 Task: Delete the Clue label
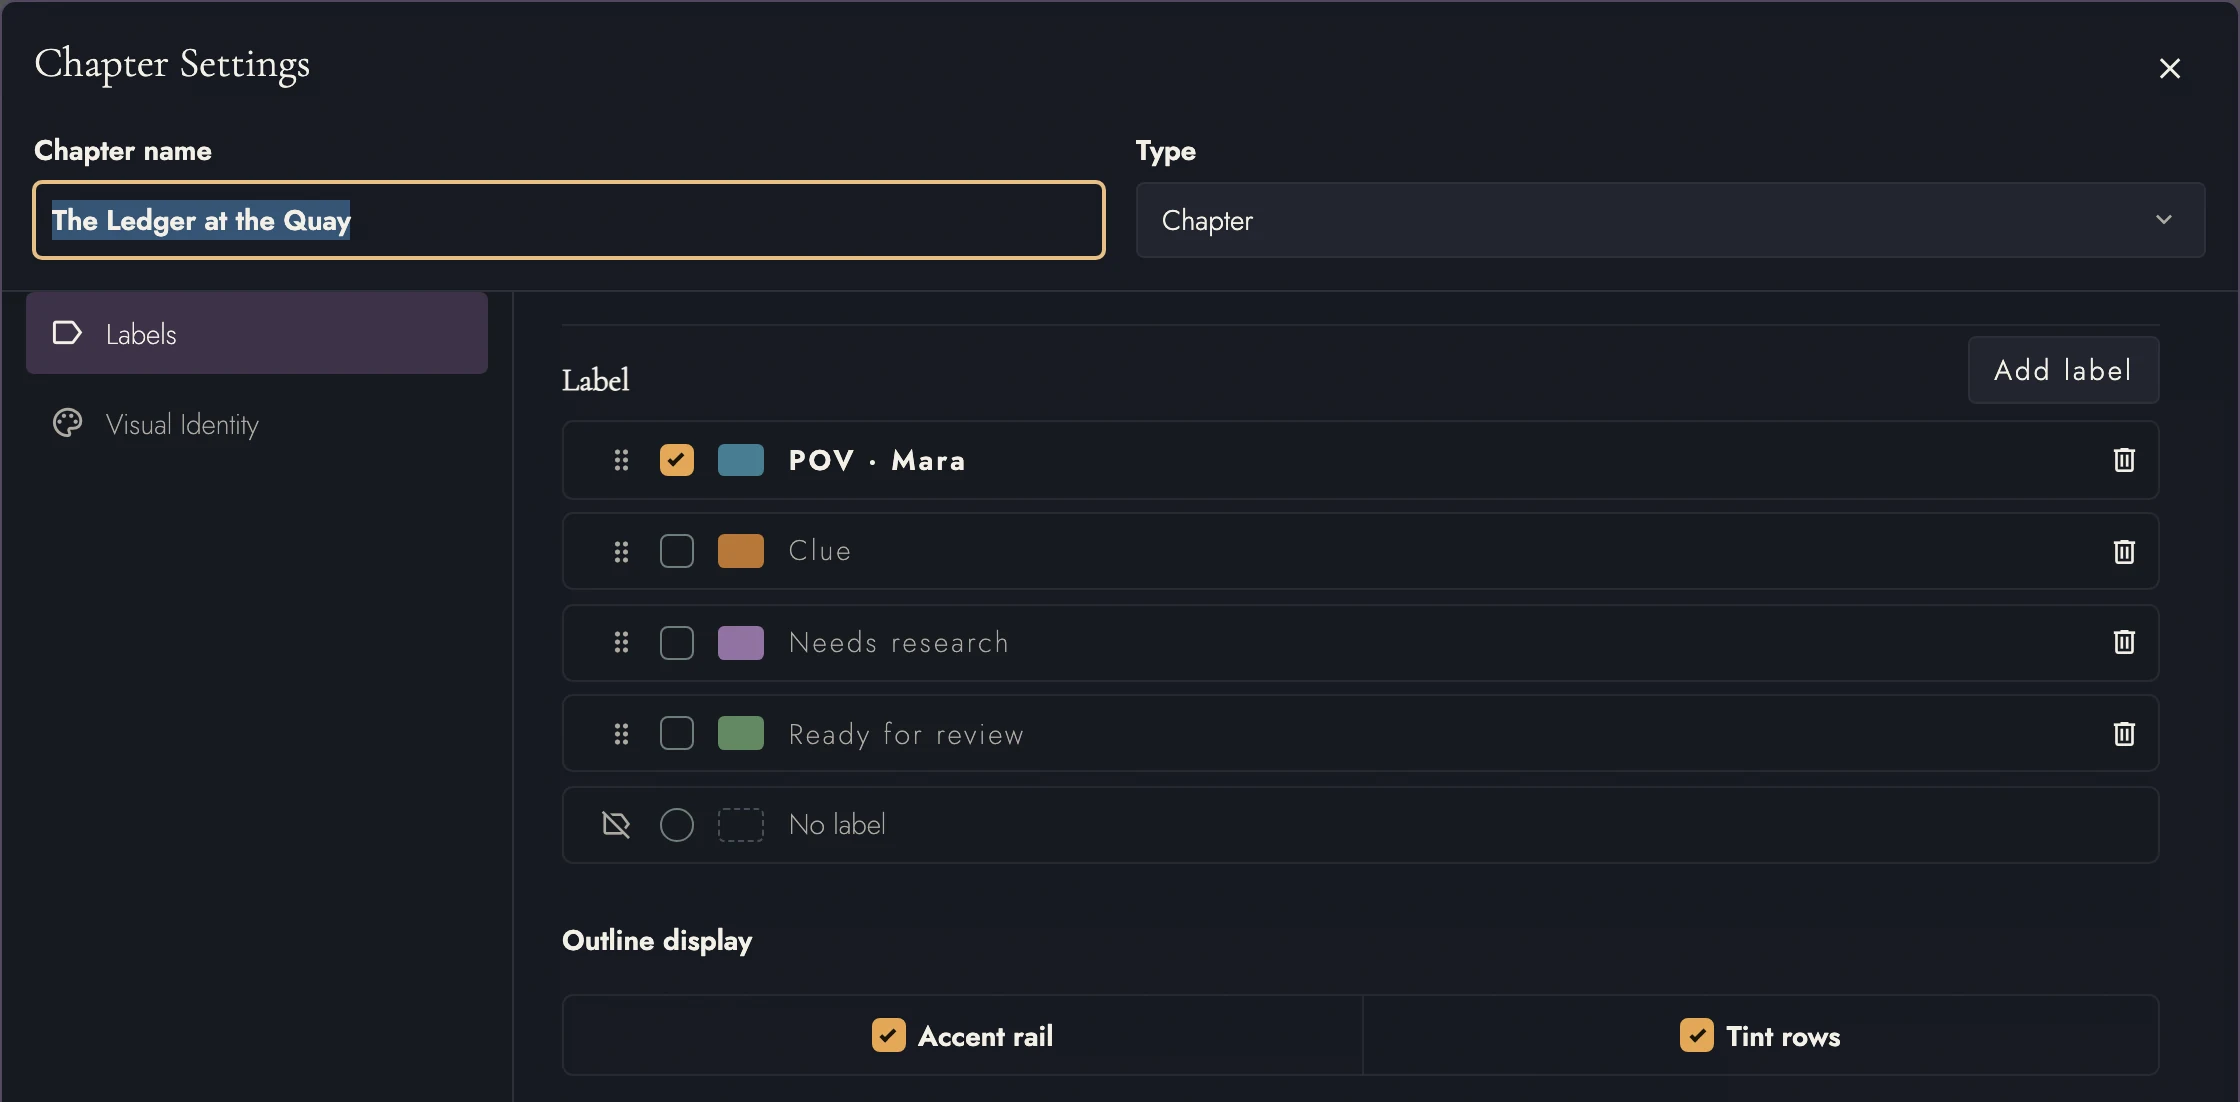pyautogui.click(x=2124, y=551)
